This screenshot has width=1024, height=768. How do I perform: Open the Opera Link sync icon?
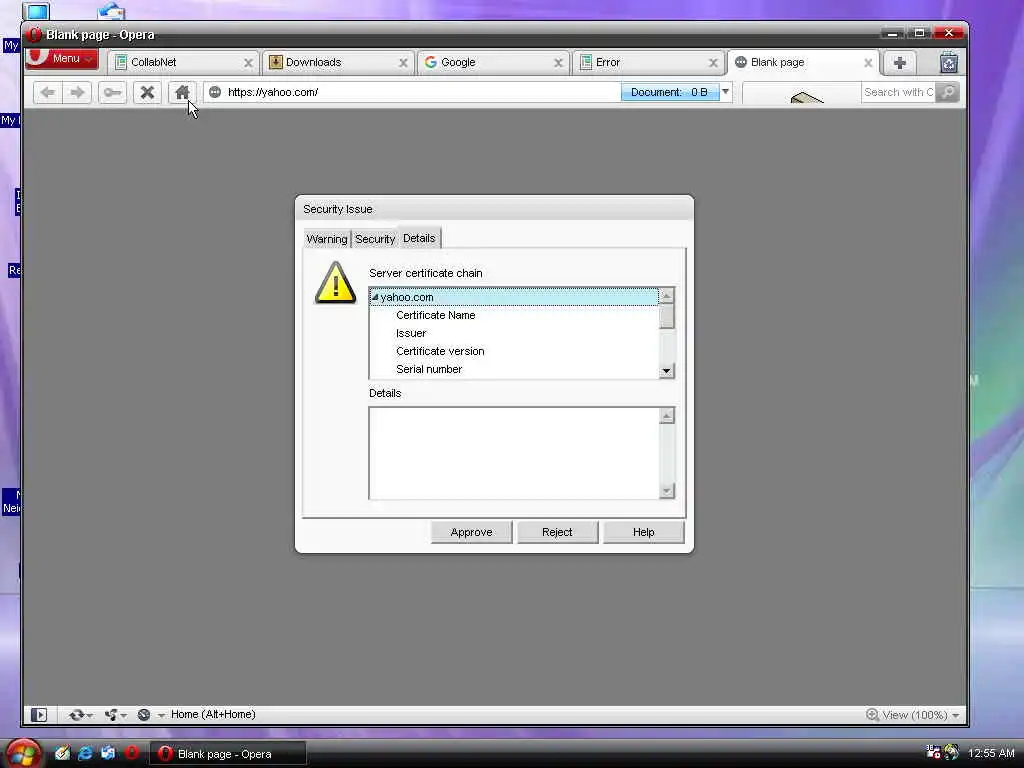click(76, 714)
